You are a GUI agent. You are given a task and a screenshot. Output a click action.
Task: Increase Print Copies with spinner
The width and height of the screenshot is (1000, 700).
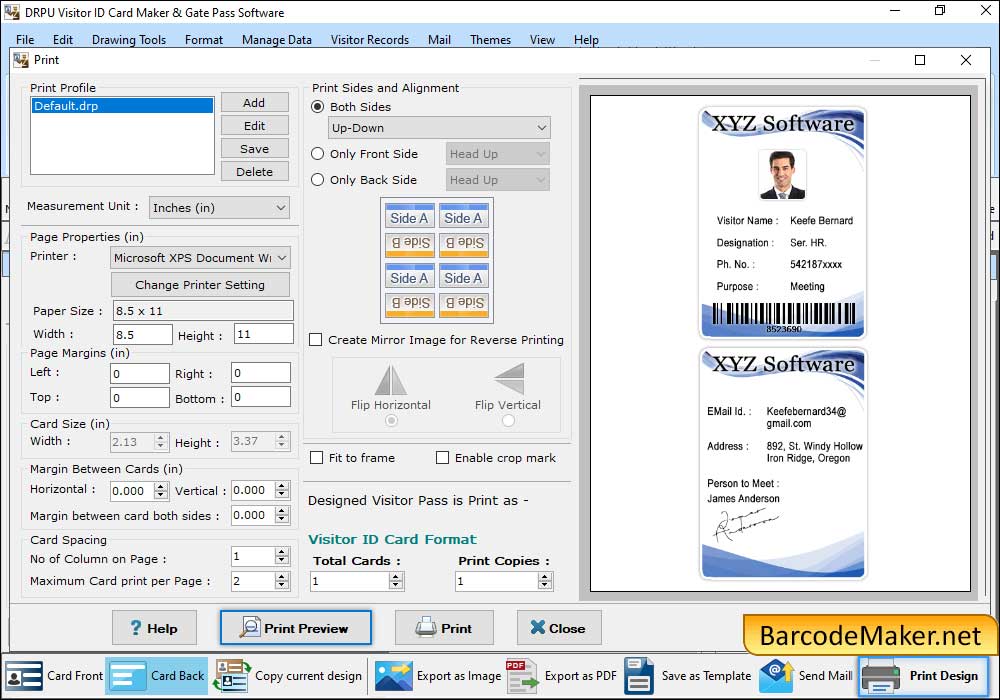coord(544,576)
